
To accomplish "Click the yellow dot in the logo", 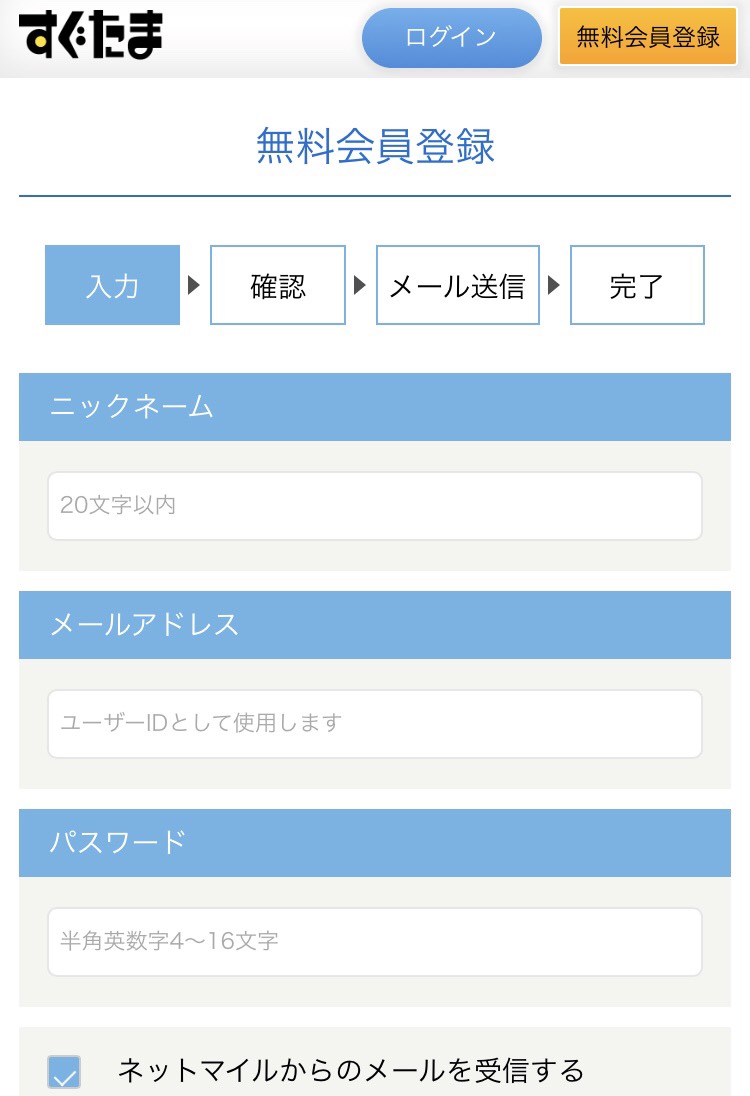I will [x=42, y=41].
